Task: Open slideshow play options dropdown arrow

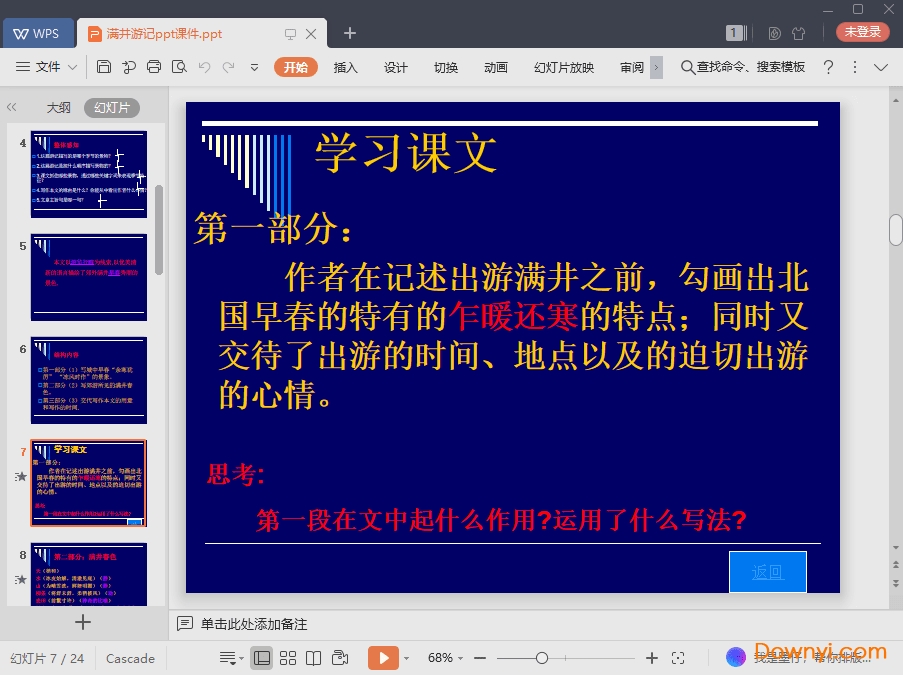Action: click(407, 658)
